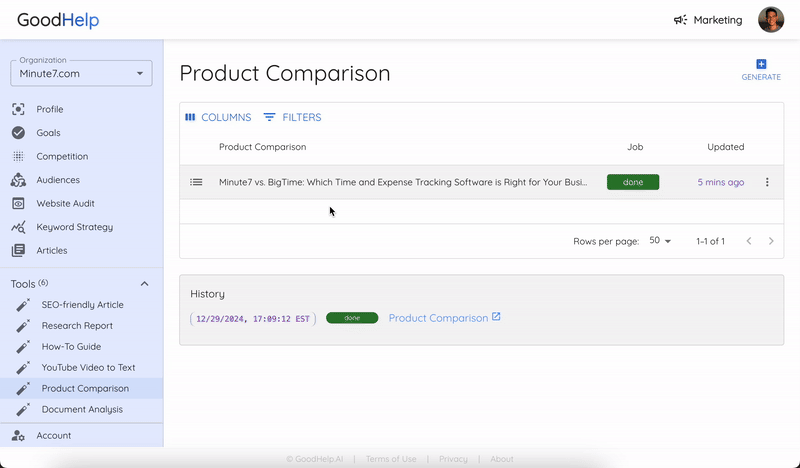
Task: Click the Keyword Strategy chart icon
Action: click(x=18, y=227)
